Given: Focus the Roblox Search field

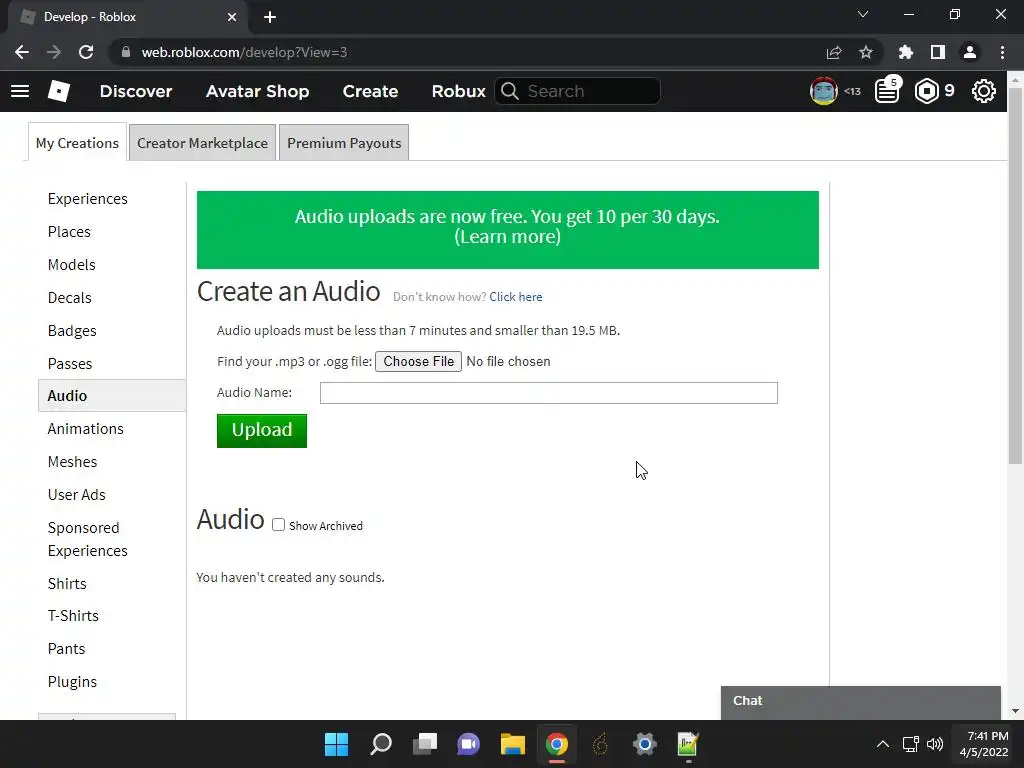Looking at the screenshot, I should 577,91.
